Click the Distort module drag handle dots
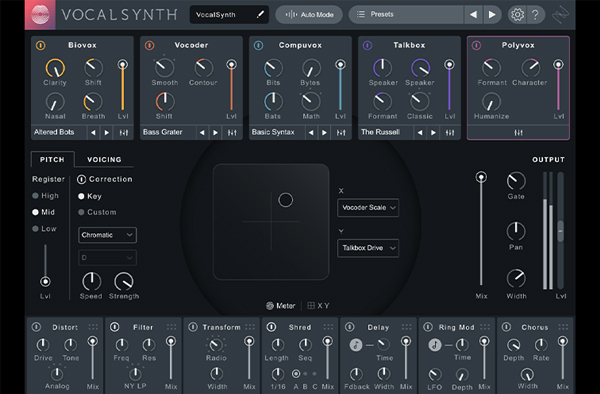Viewport: 600px width, 394px height. (93, 327)
